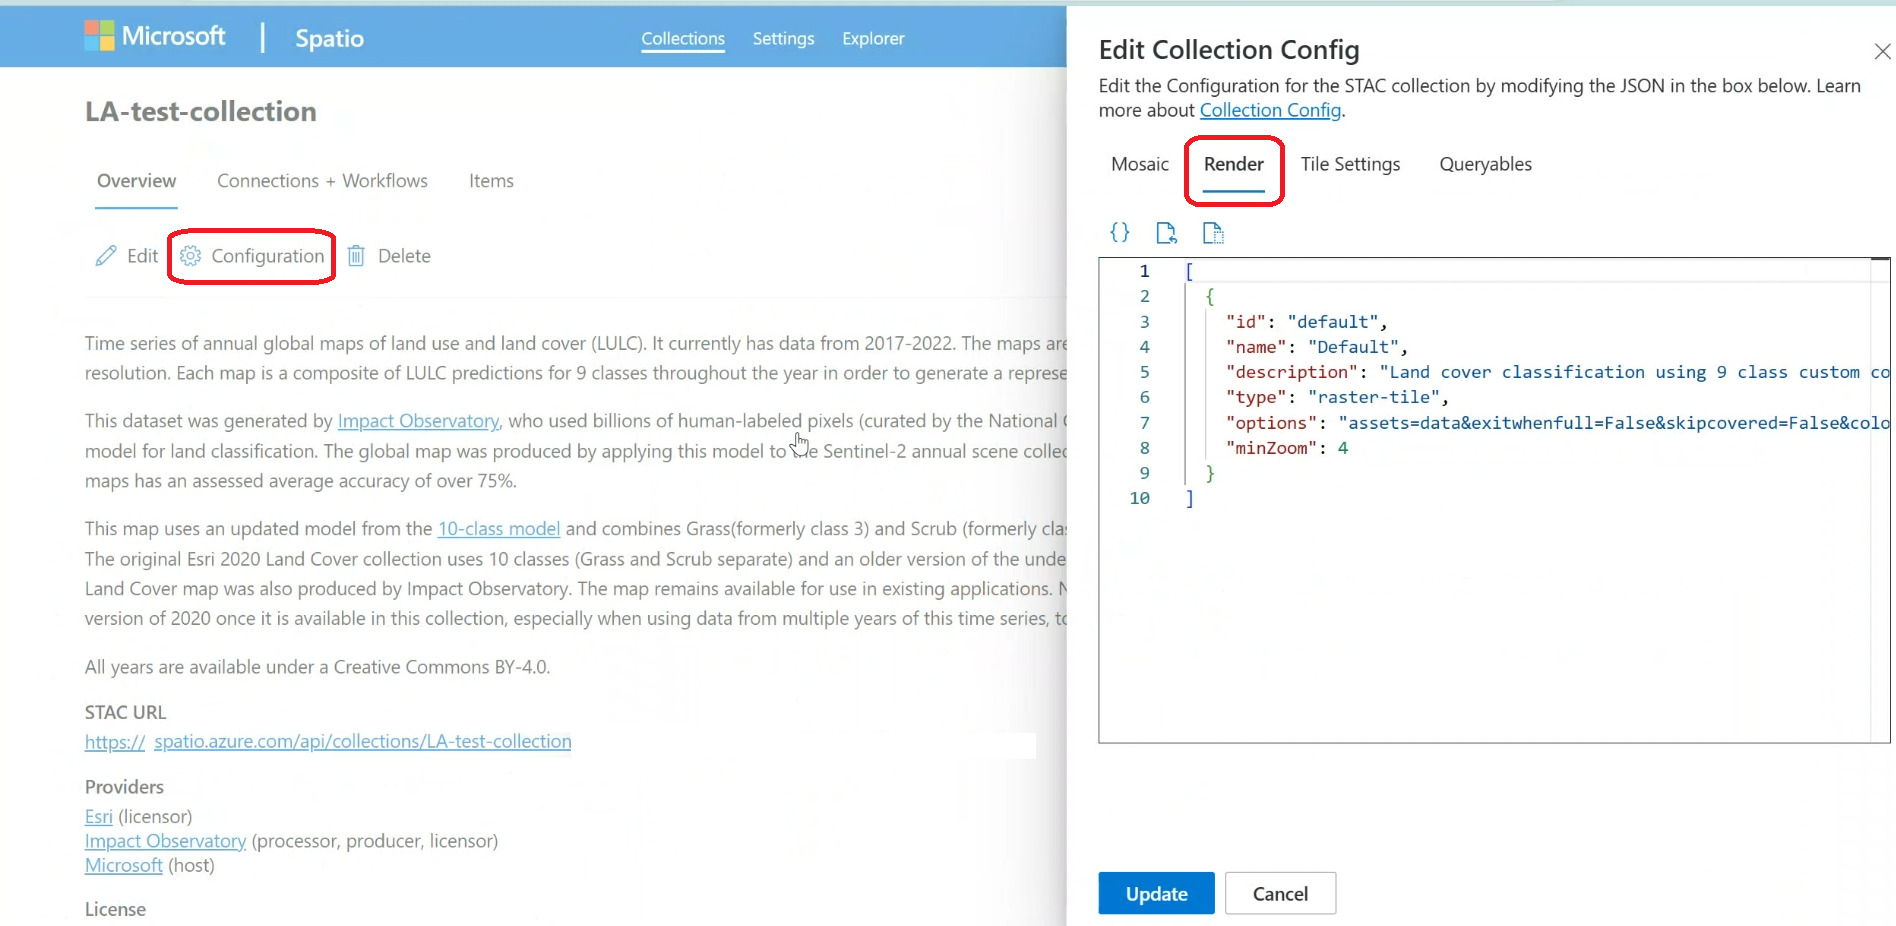The image size is (1896, 926).
Task: Click the LA-test-collection page title
Action: tap(200, 111)
